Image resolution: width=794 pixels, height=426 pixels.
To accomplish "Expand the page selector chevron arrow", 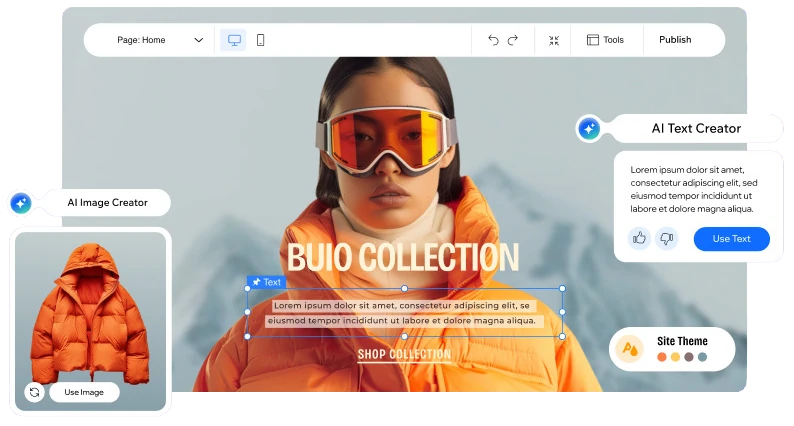I will point(198,40).
